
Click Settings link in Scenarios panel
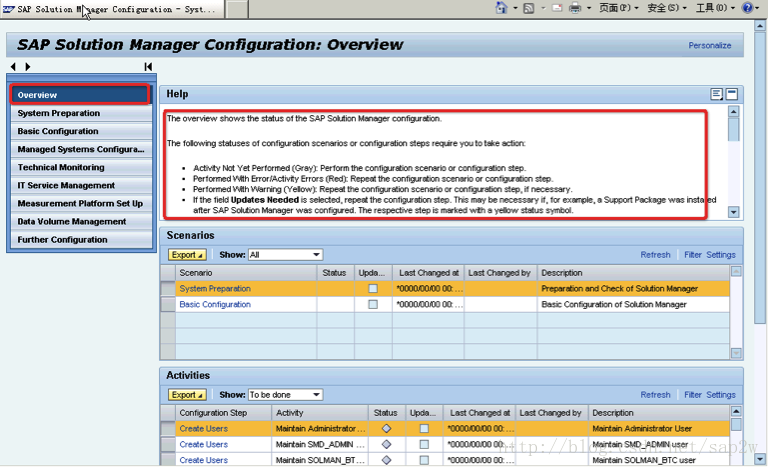point(721,255)
